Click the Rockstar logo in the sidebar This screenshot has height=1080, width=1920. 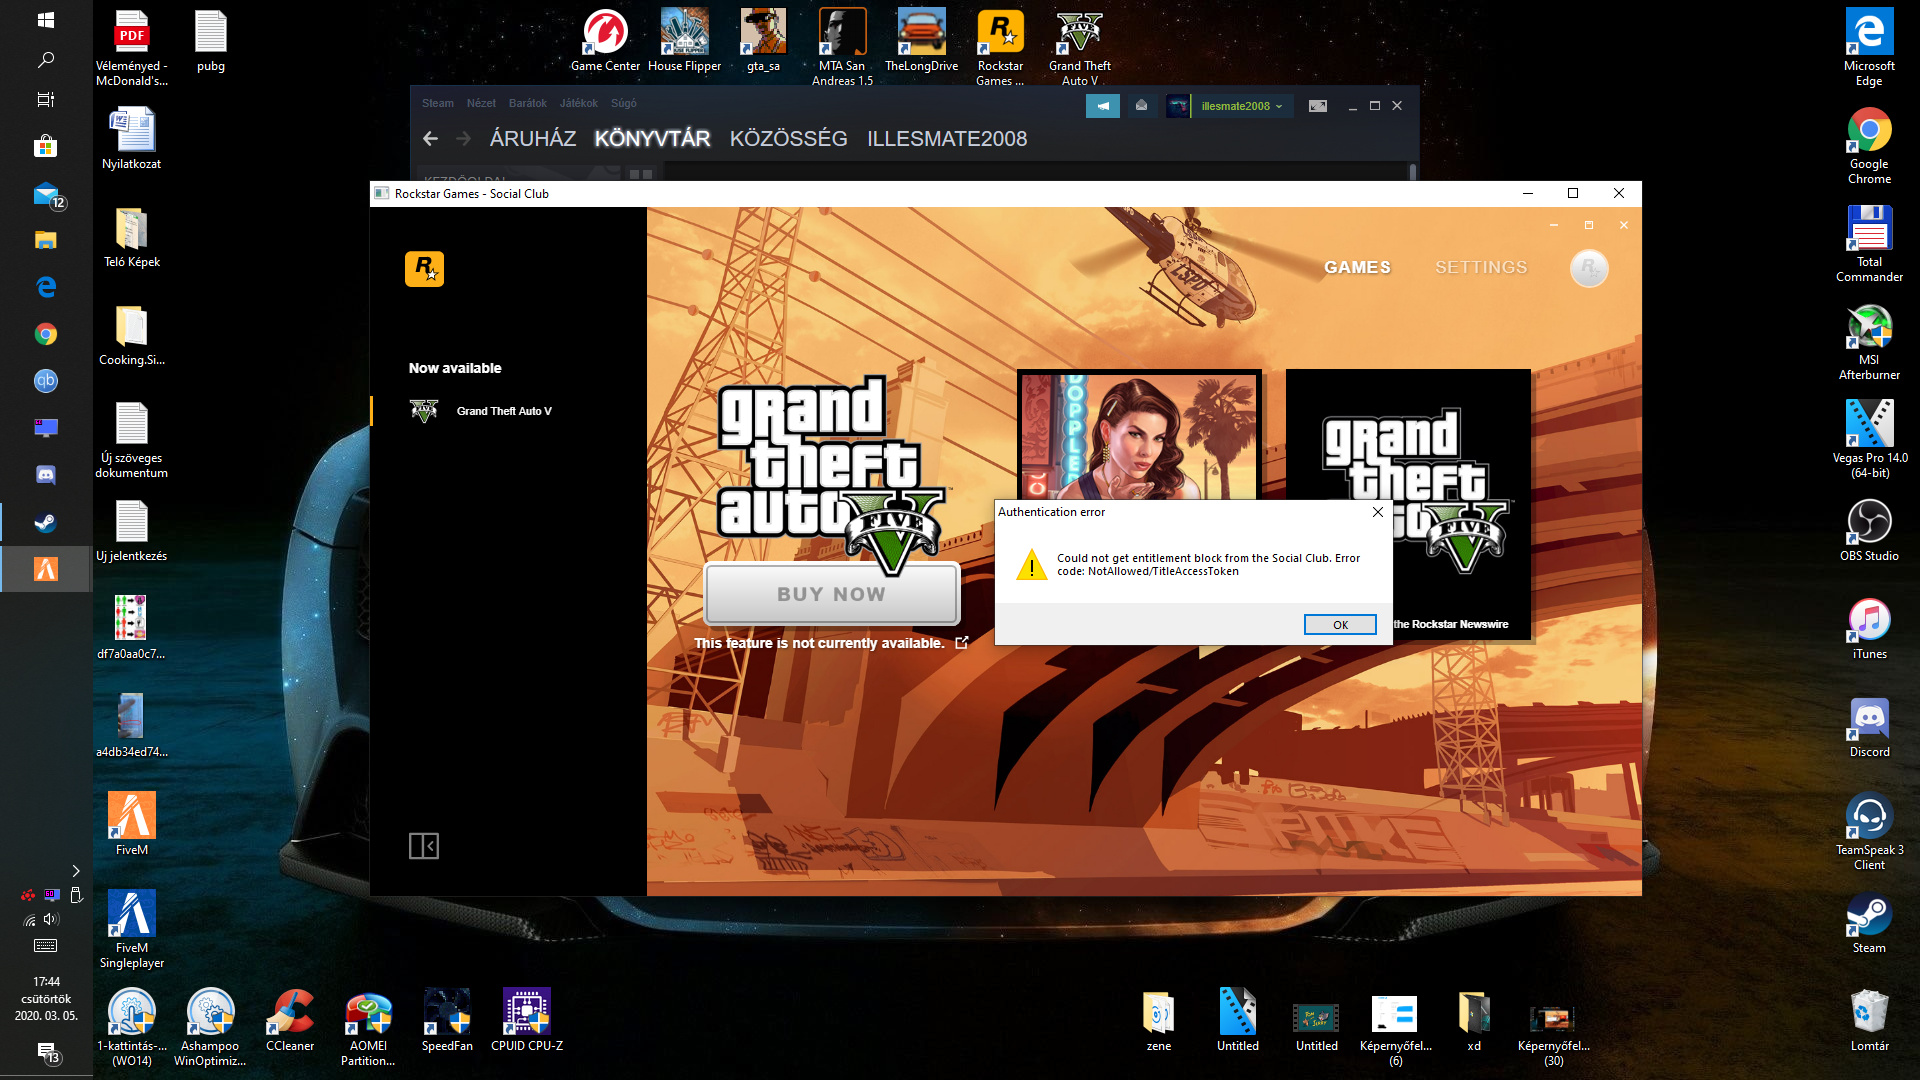pyautogui.click(x=424, y=269)
